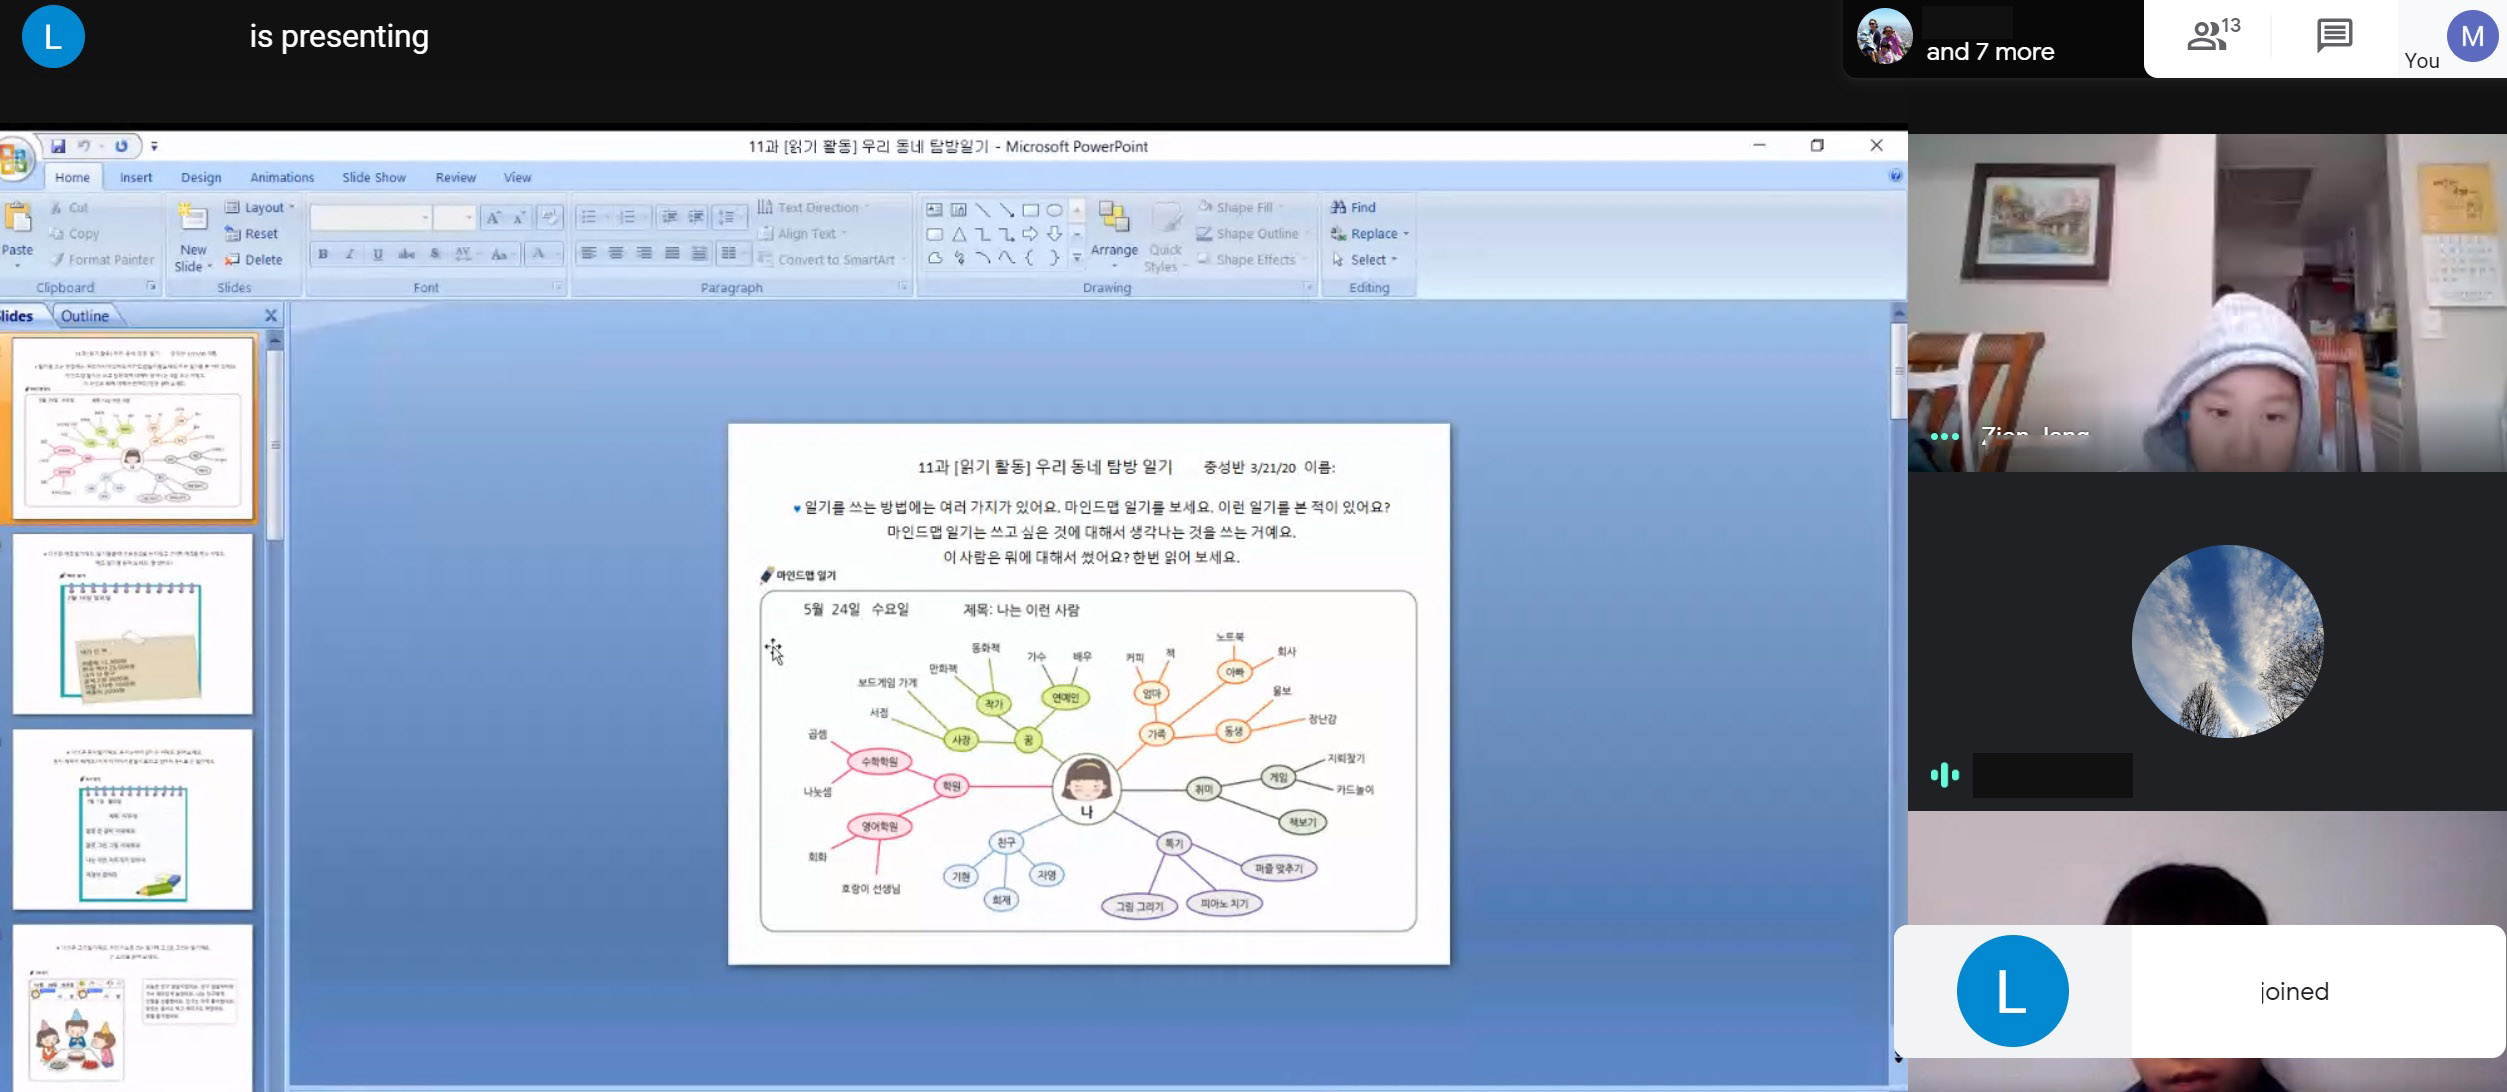
Task: Click the PowerPoint help question icon
Action: (x=1895, y=176)
